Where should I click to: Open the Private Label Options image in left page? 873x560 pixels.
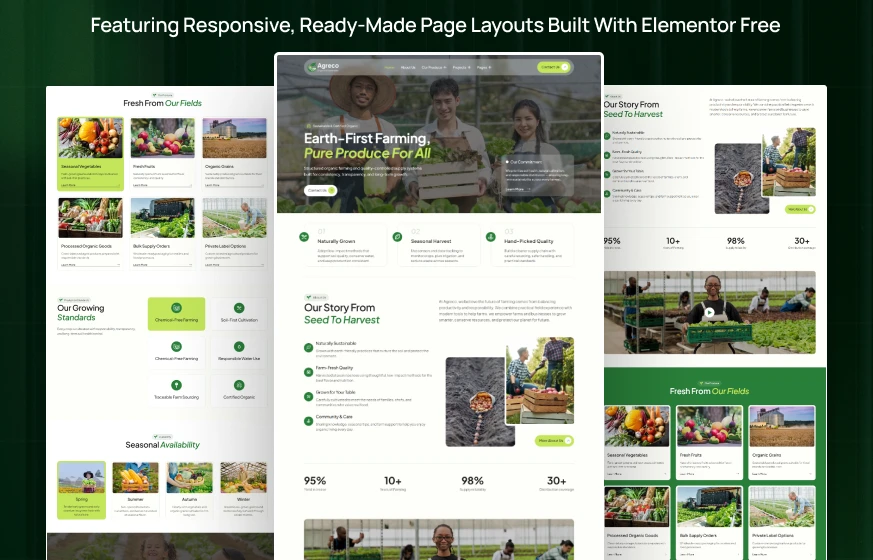pyautogui.click(x=234, y=218)
